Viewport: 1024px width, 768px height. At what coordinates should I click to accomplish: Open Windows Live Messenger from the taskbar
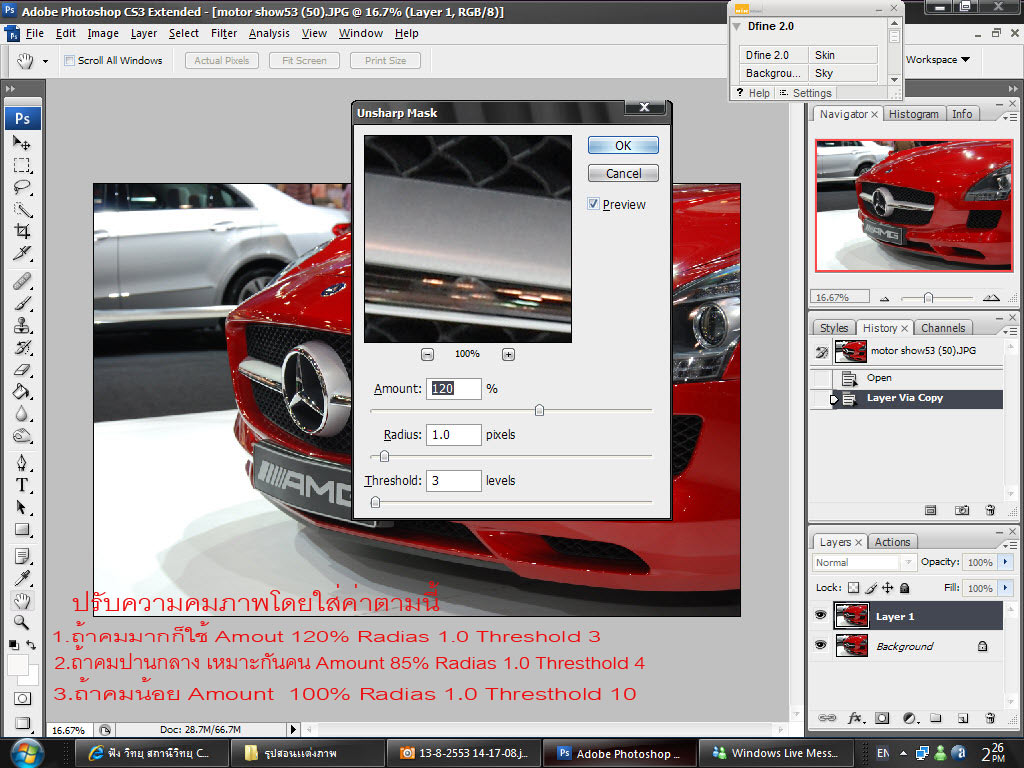tap(775, 754)
